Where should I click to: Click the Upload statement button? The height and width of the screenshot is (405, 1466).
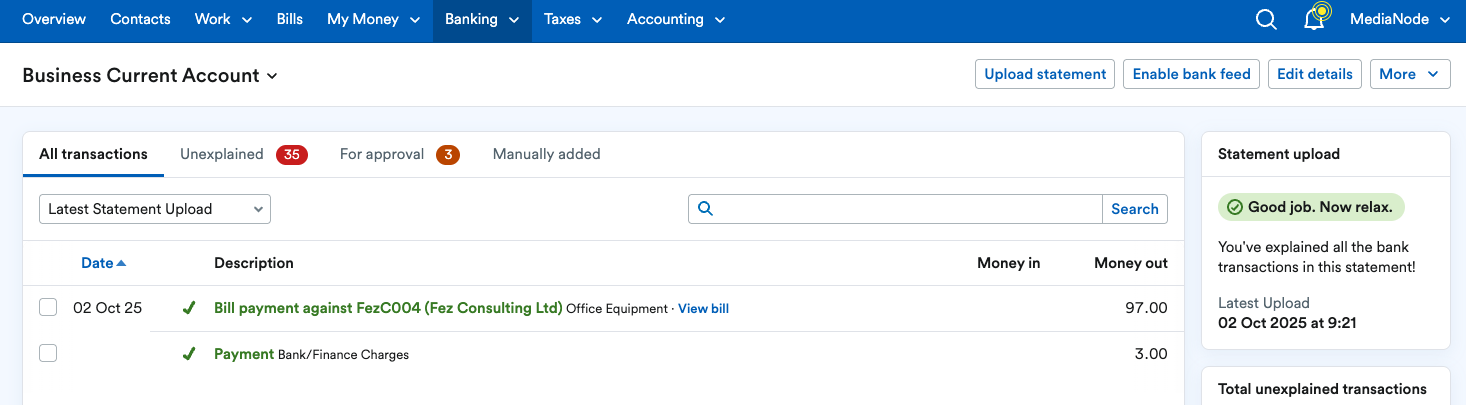pyautogui.click(x=1045, y=74)
